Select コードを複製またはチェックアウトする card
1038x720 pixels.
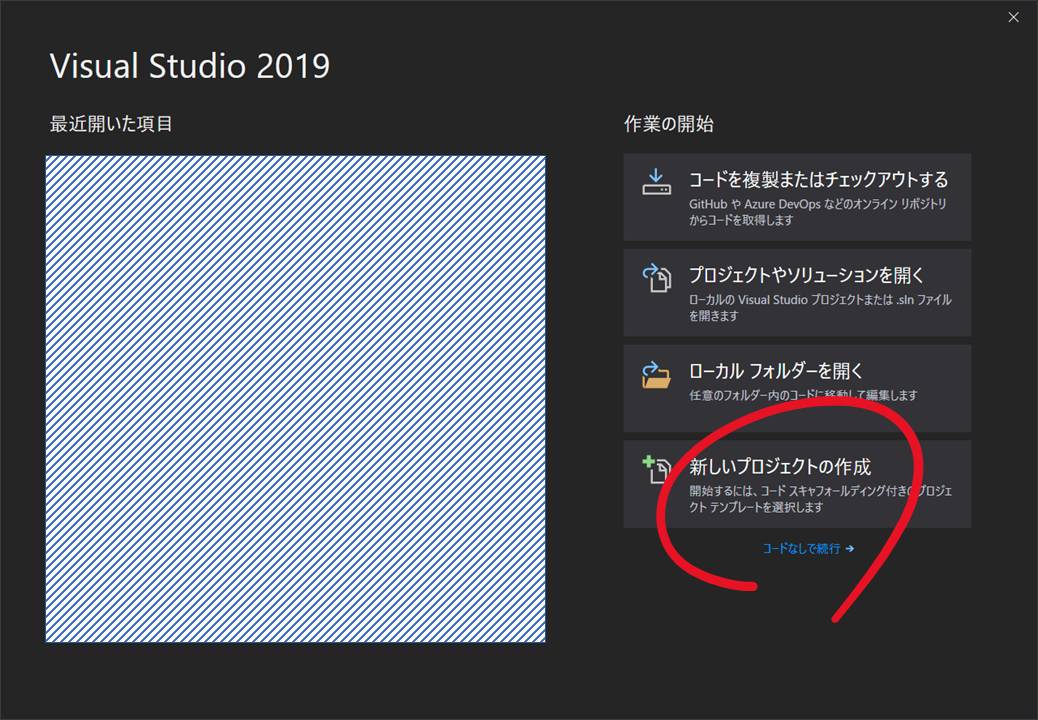click(x=797, y=197)
